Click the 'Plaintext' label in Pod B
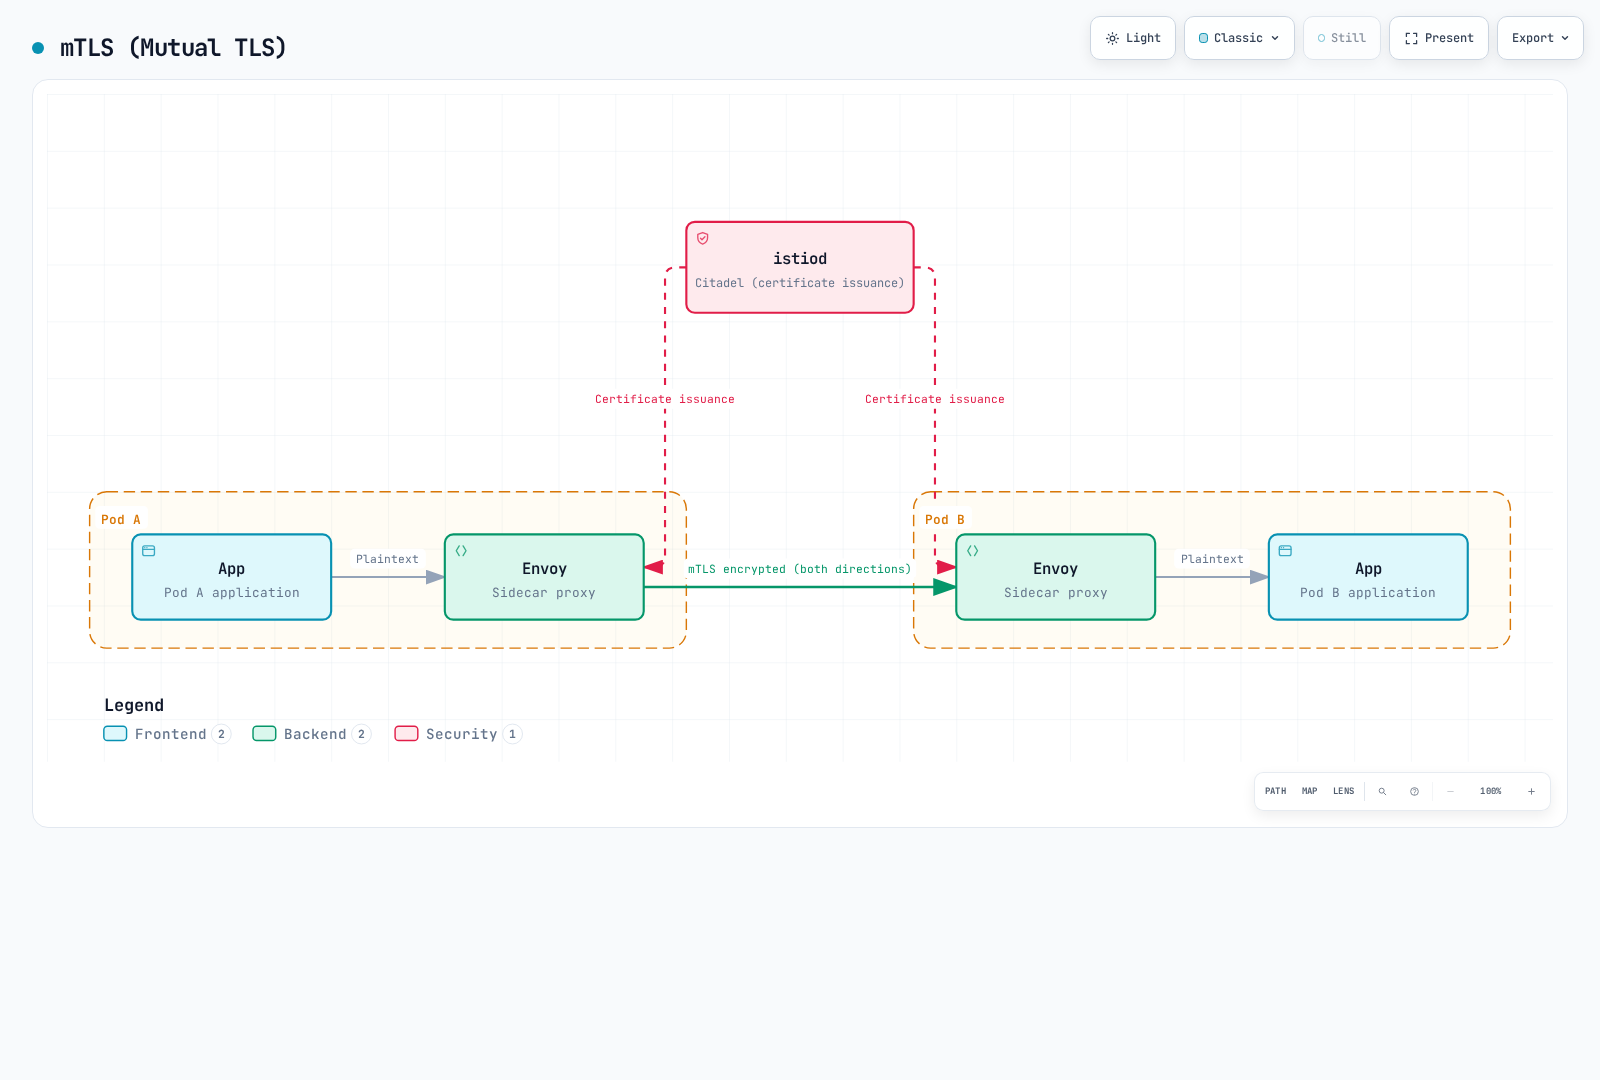Image resolution: width=1600 pixels, height=1080 pixels. click(x=1212, y=559)
